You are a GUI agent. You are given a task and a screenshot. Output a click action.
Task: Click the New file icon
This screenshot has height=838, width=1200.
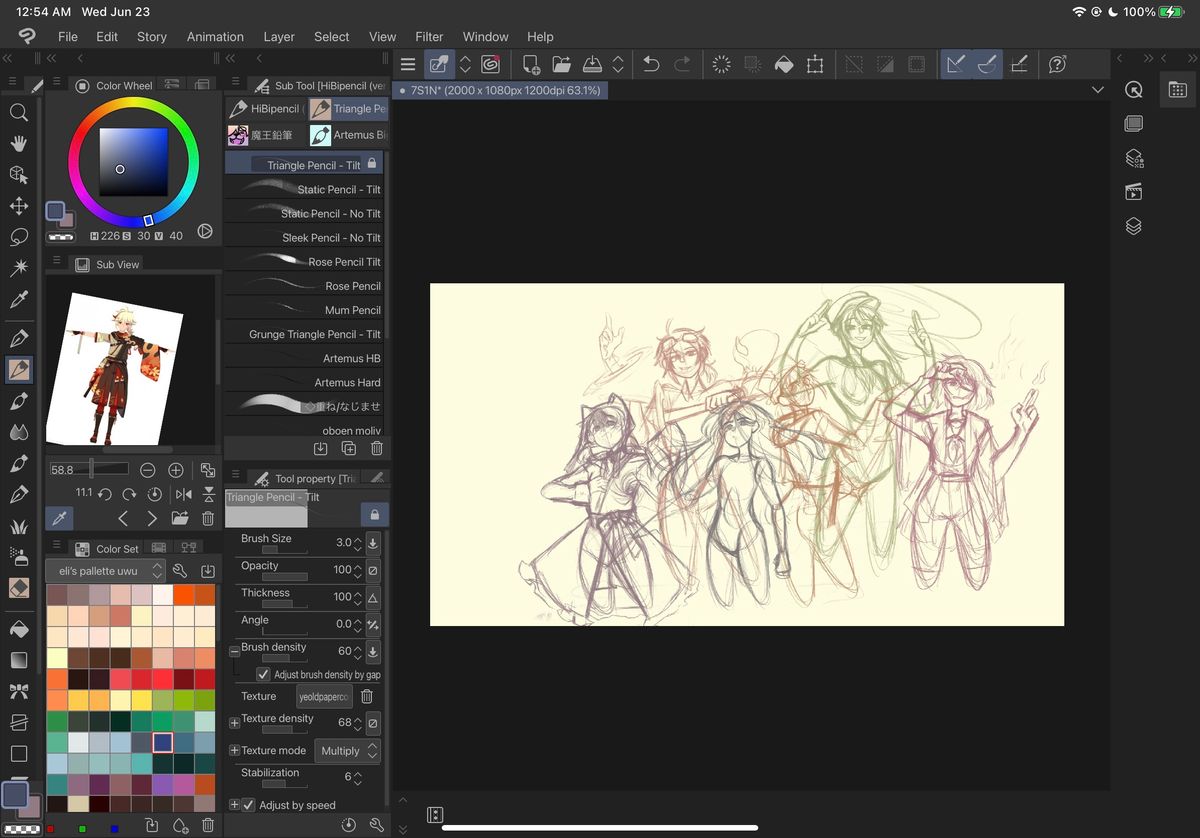click(531, 64)
